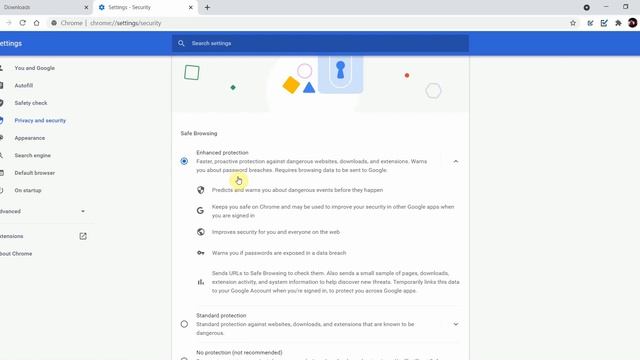Click 'Warns you if passwords are exposed' text

point(279,253)
